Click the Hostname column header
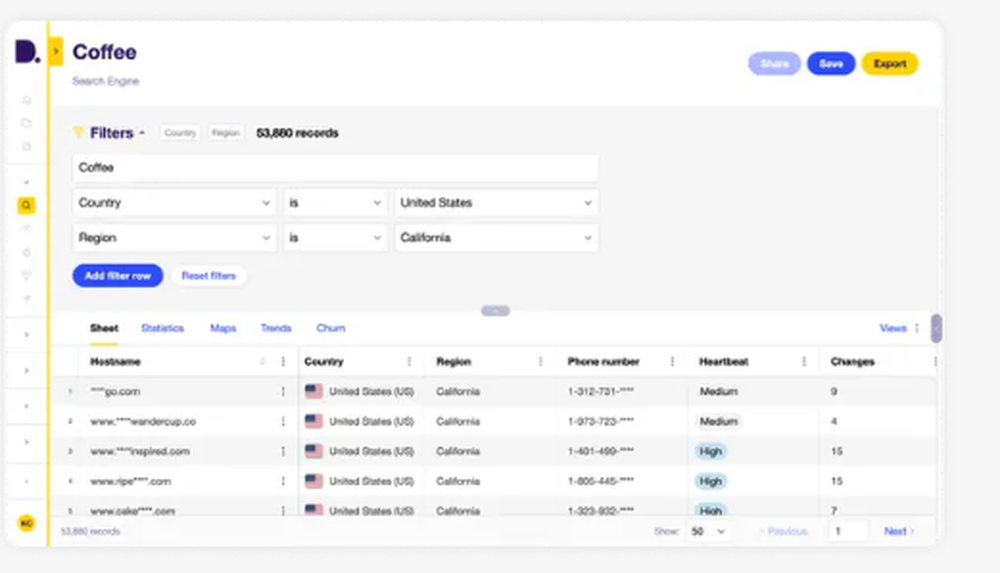The width and height of the screenshot is (1000, 573). point(115,362)
